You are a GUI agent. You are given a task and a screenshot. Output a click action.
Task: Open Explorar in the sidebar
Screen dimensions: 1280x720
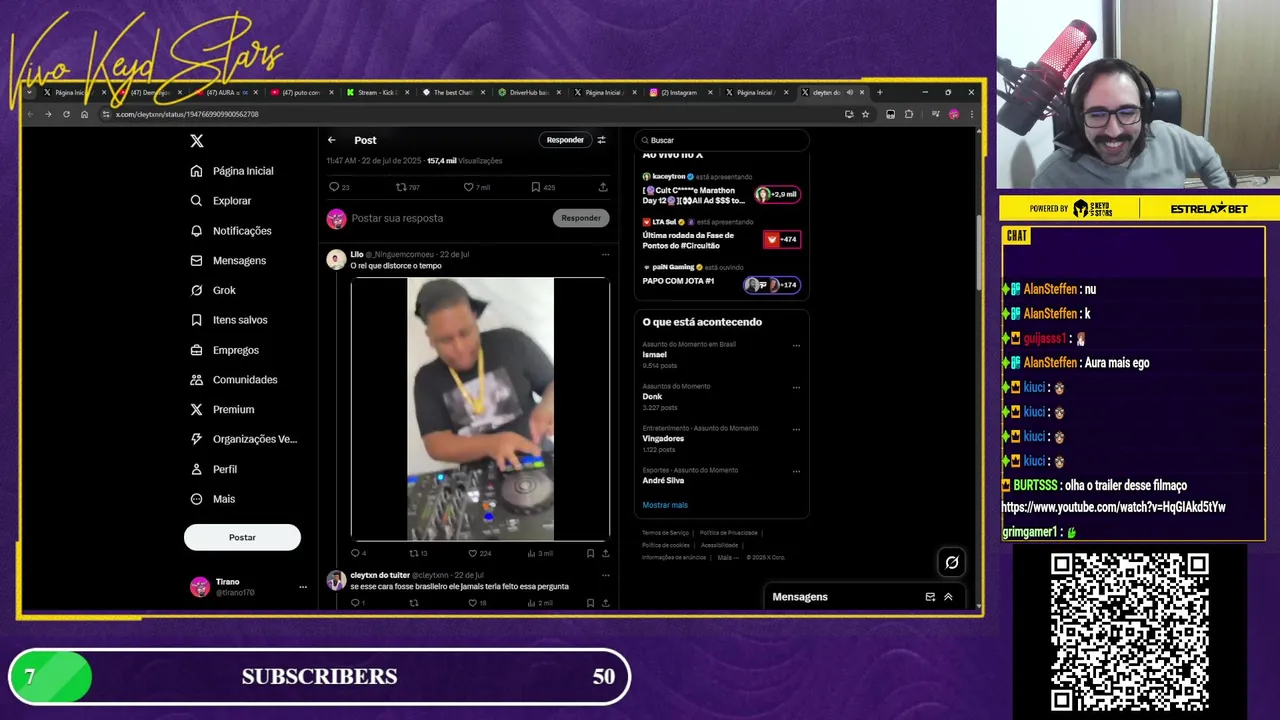point(221,201)
